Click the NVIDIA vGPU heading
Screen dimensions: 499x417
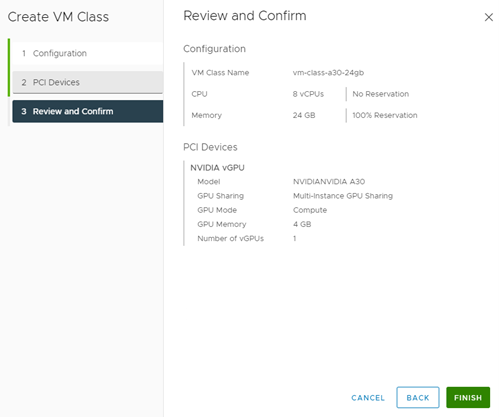[217, 168]
